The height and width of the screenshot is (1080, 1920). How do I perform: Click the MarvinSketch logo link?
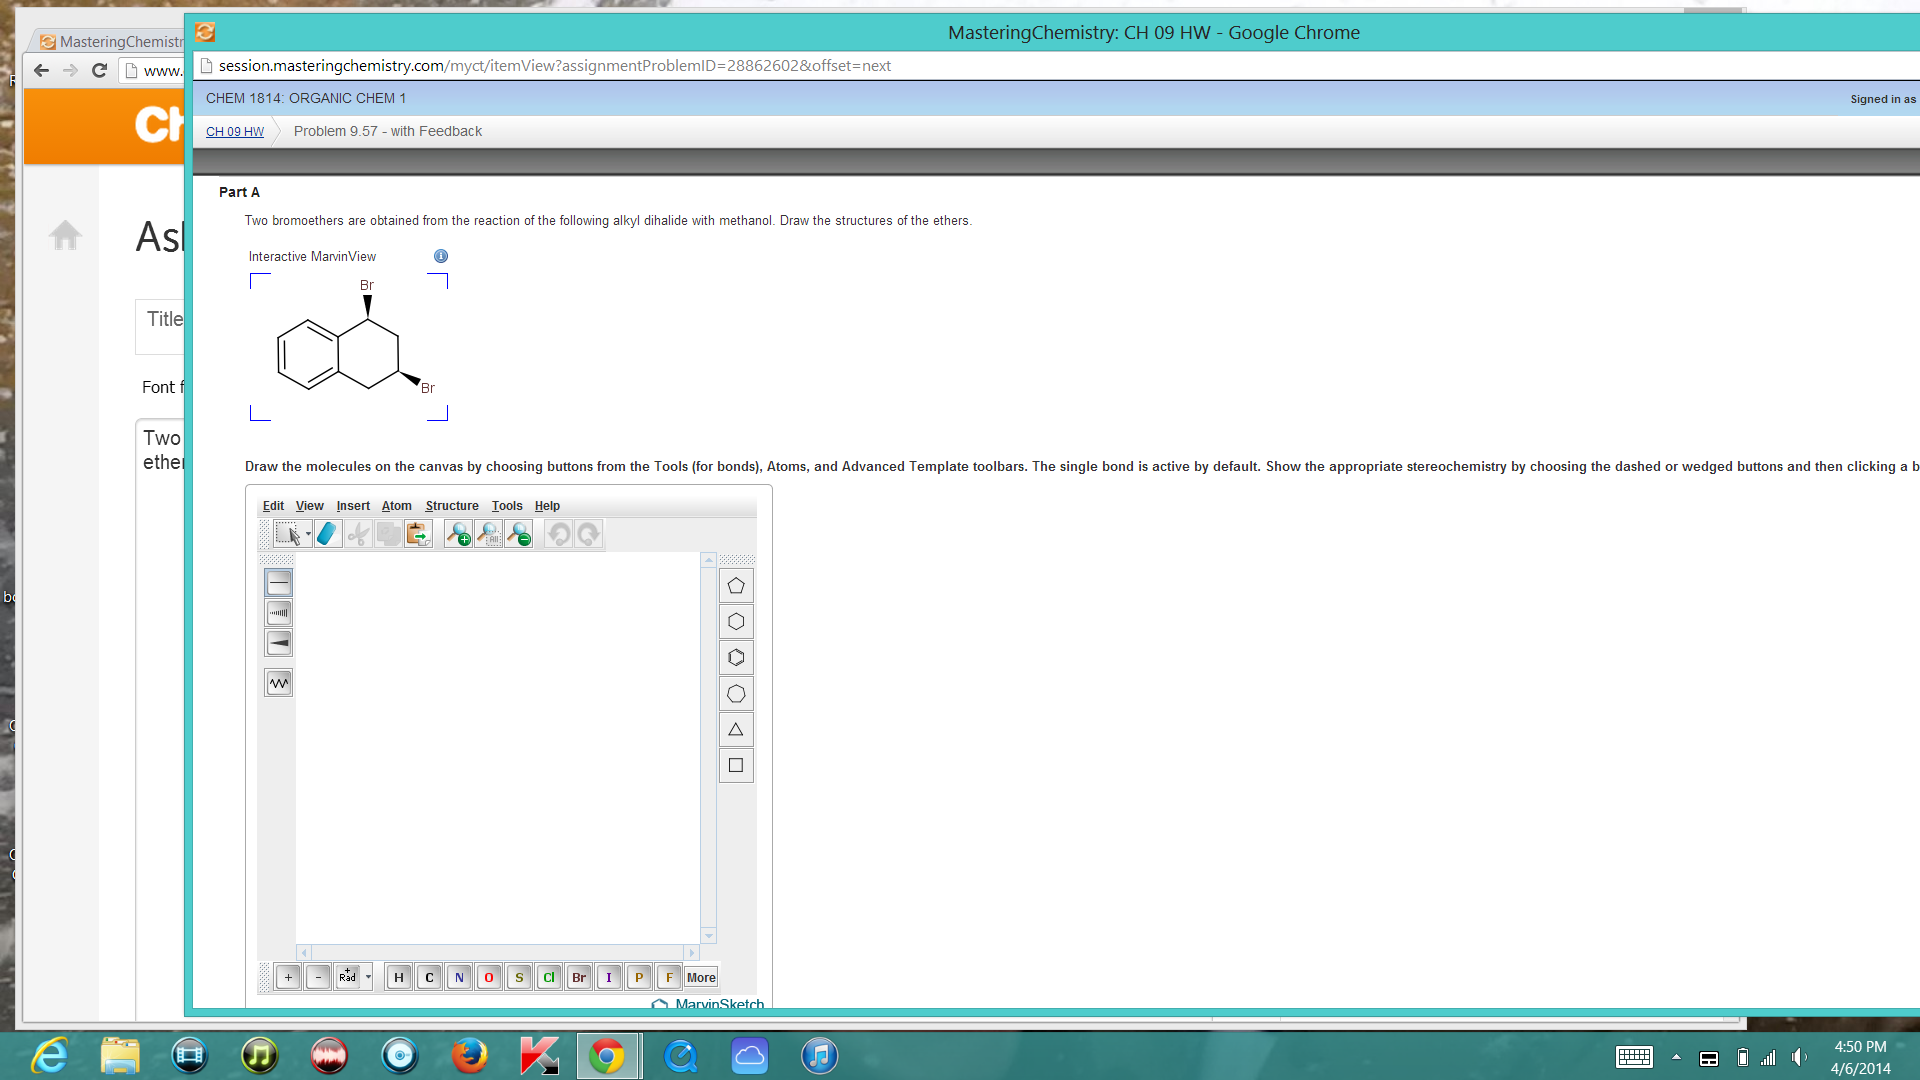coord(708,1003)
